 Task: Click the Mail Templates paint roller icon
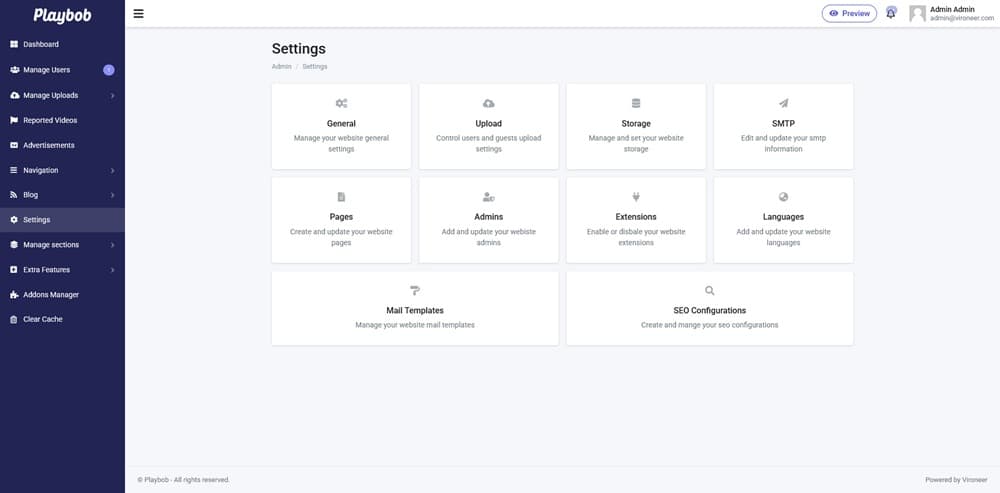pos(415,290)
